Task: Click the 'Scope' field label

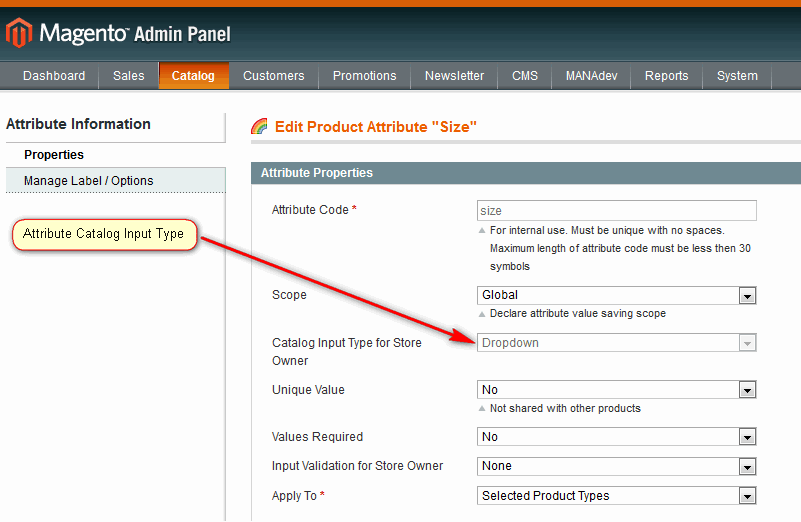Action: pos(289,295)
